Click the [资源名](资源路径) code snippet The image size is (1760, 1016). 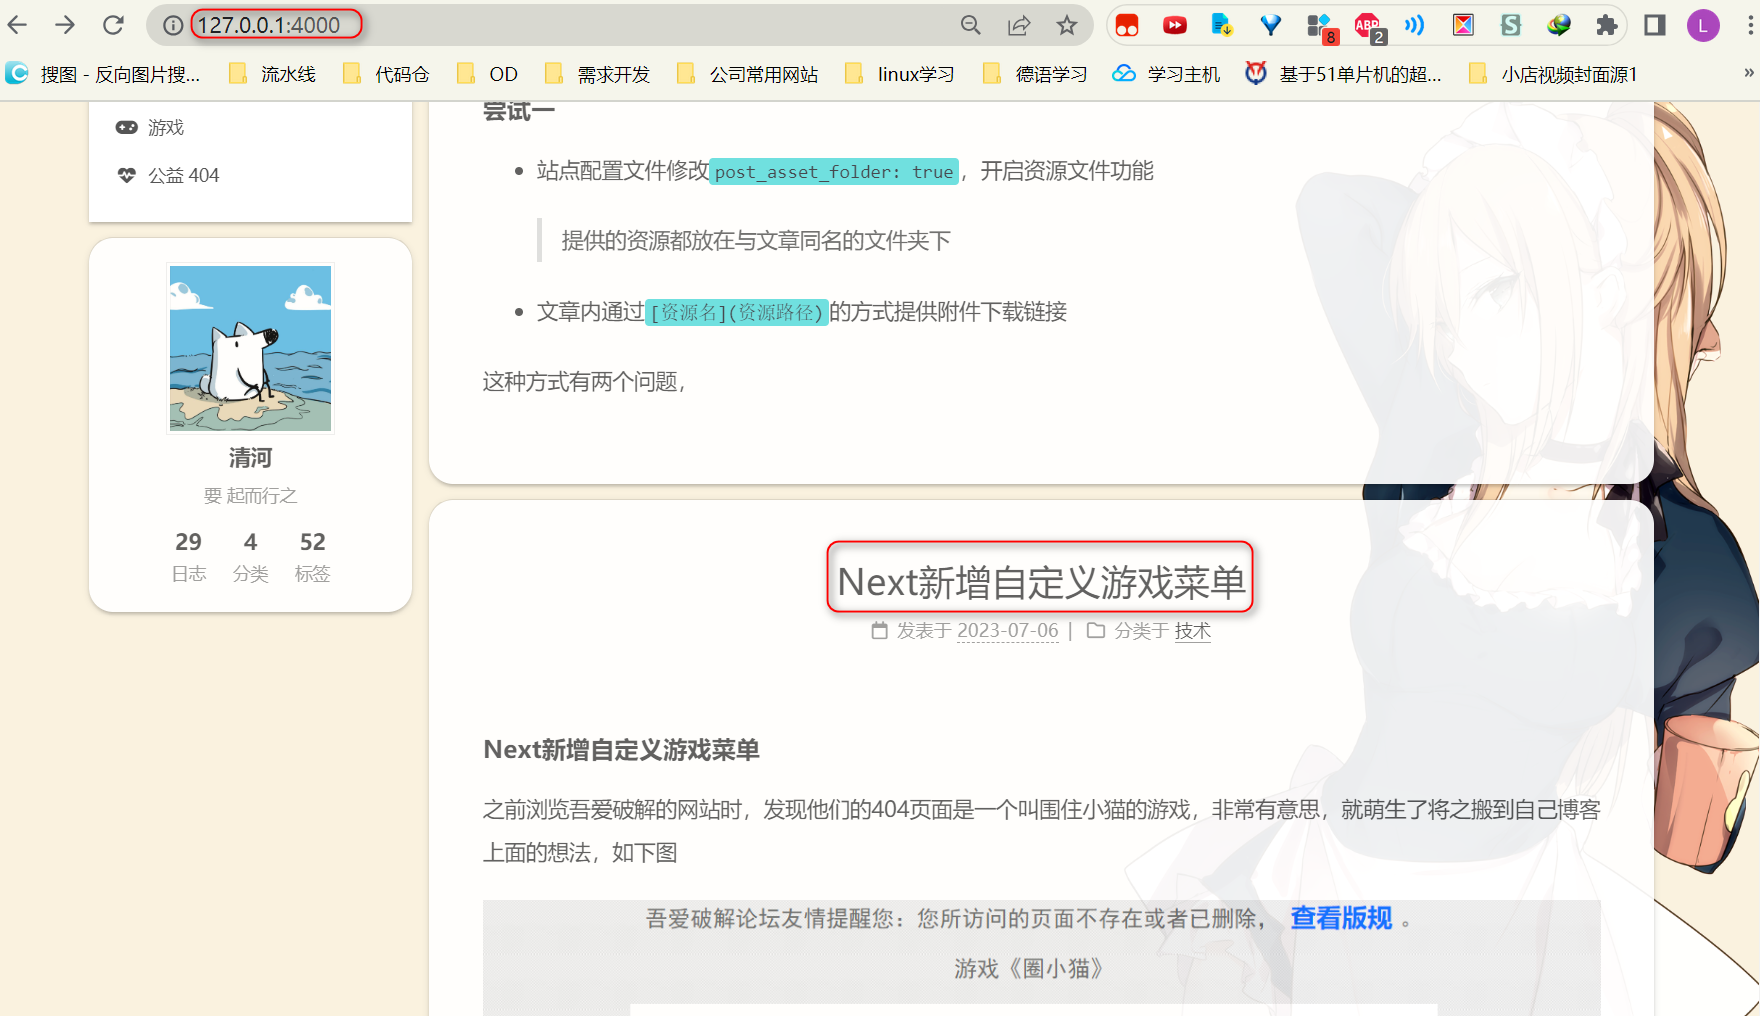pos(737,313)
